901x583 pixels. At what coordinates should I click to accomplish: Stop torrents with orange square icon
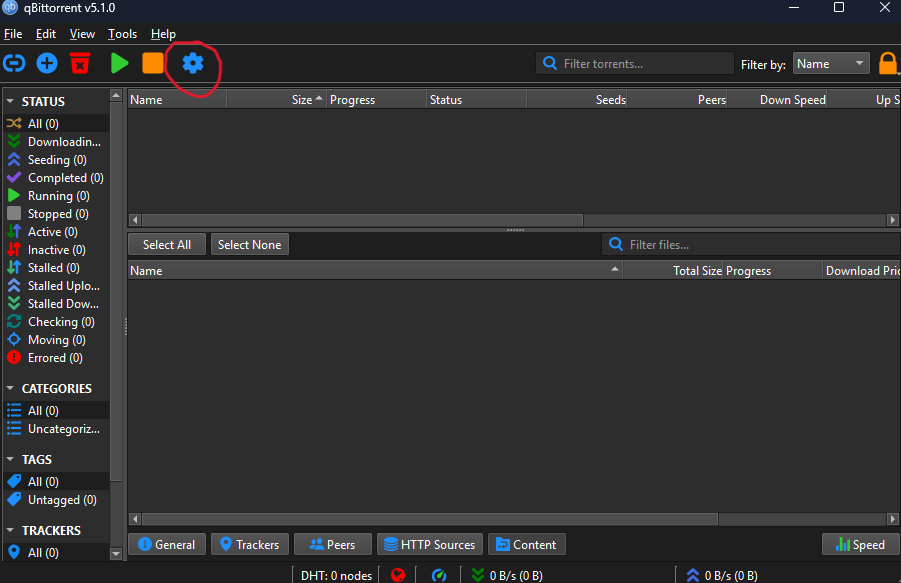pyautogui.click(x=153, y=63)
